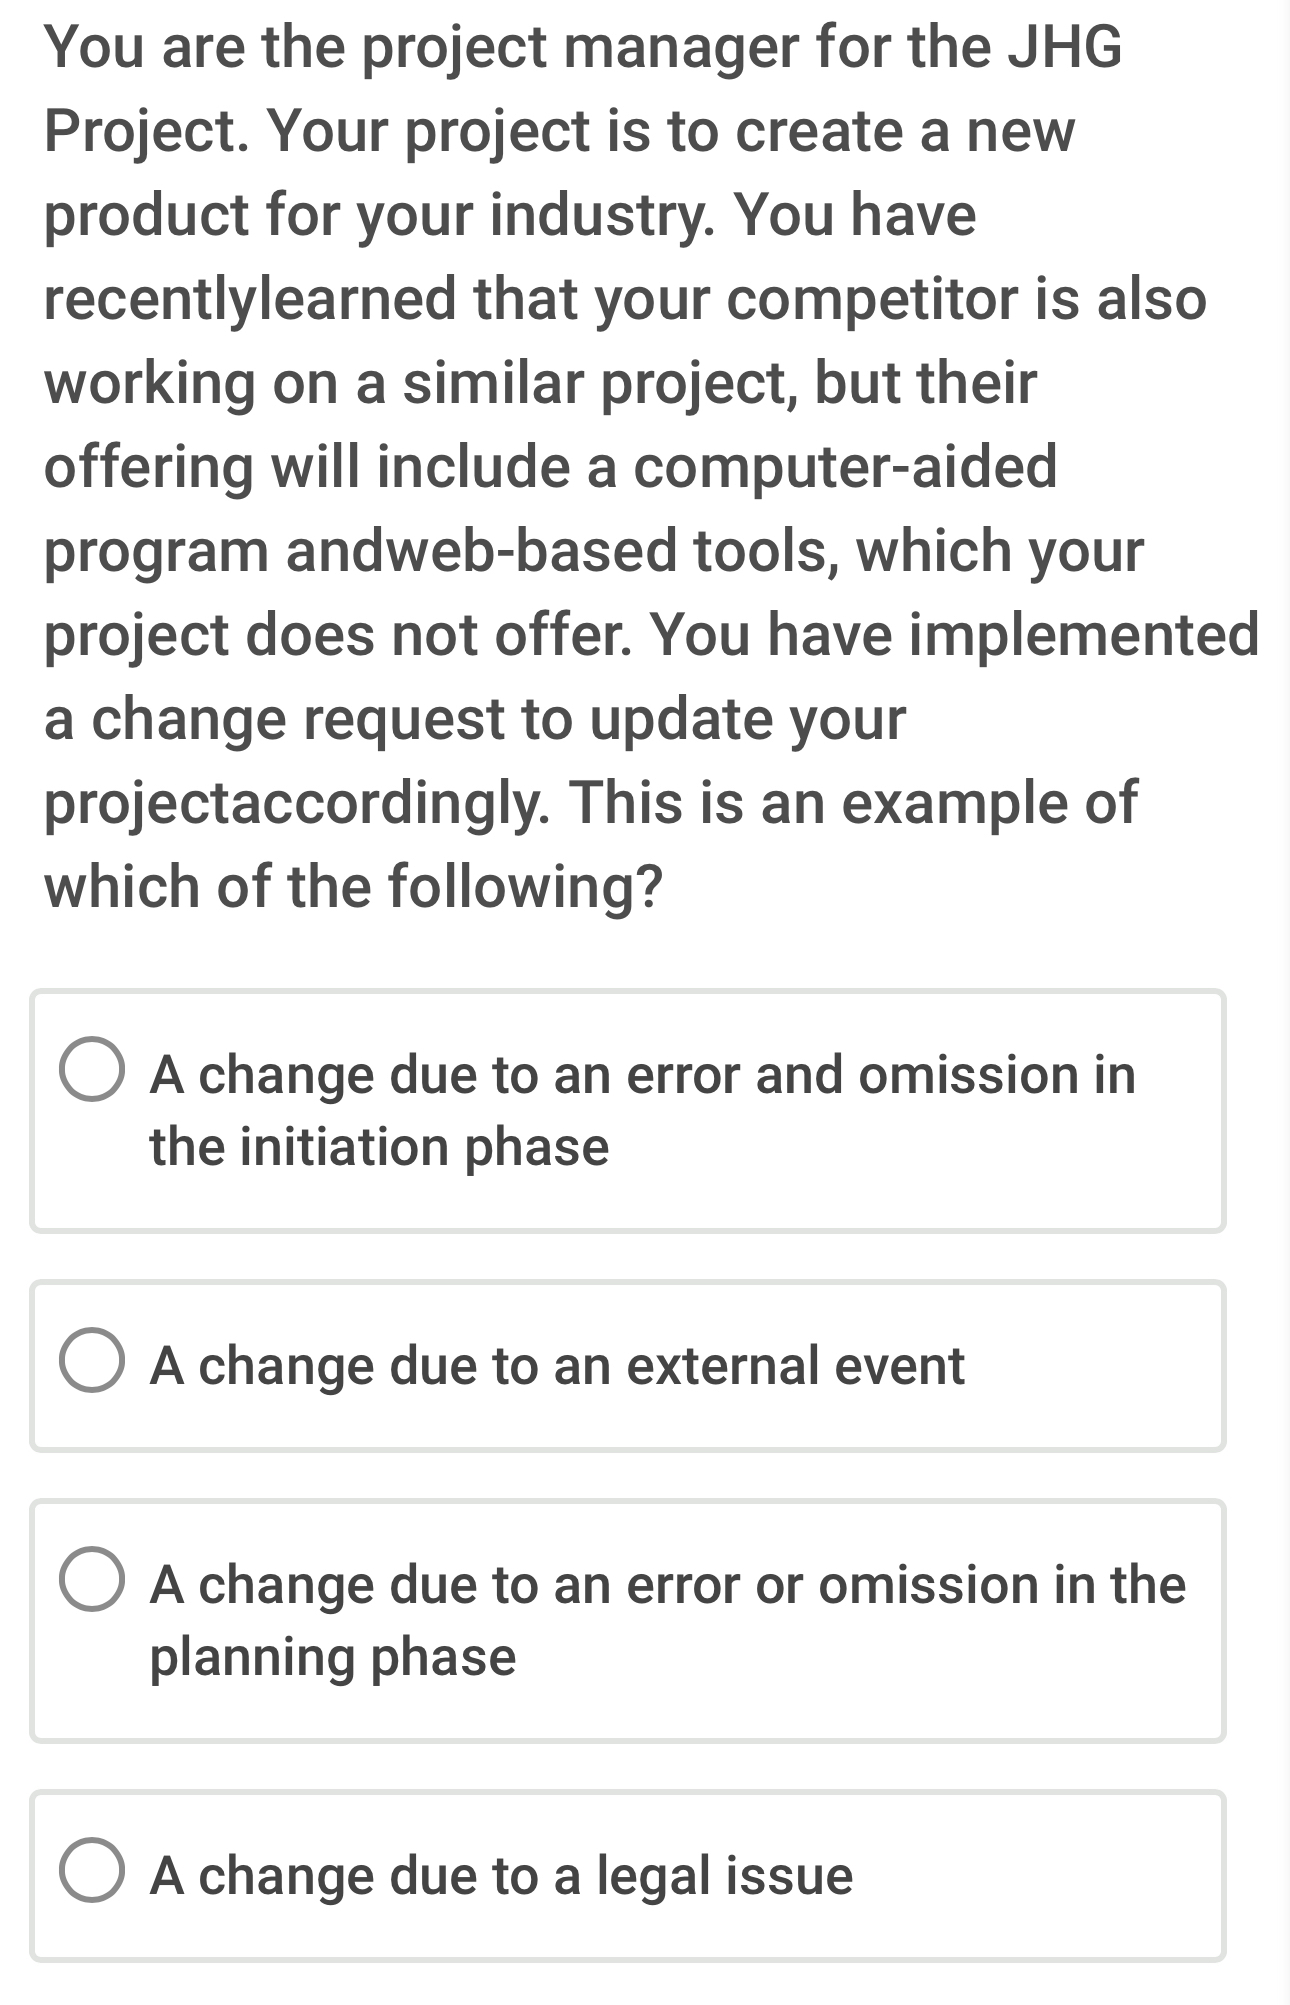Click the text "A change due to an external event"
The width and height of the screenshot is (1290, 2005).
point(557,1365)
